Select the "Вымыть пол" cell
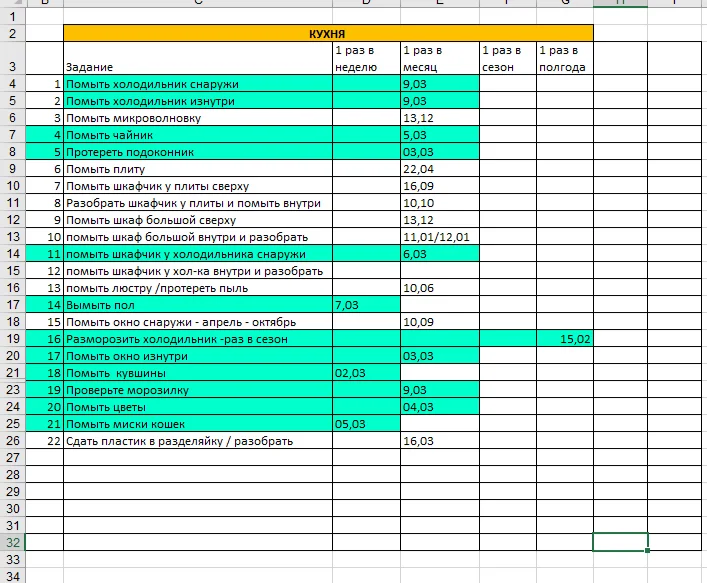Screen dimensions: 707x583 pos(198,305)
